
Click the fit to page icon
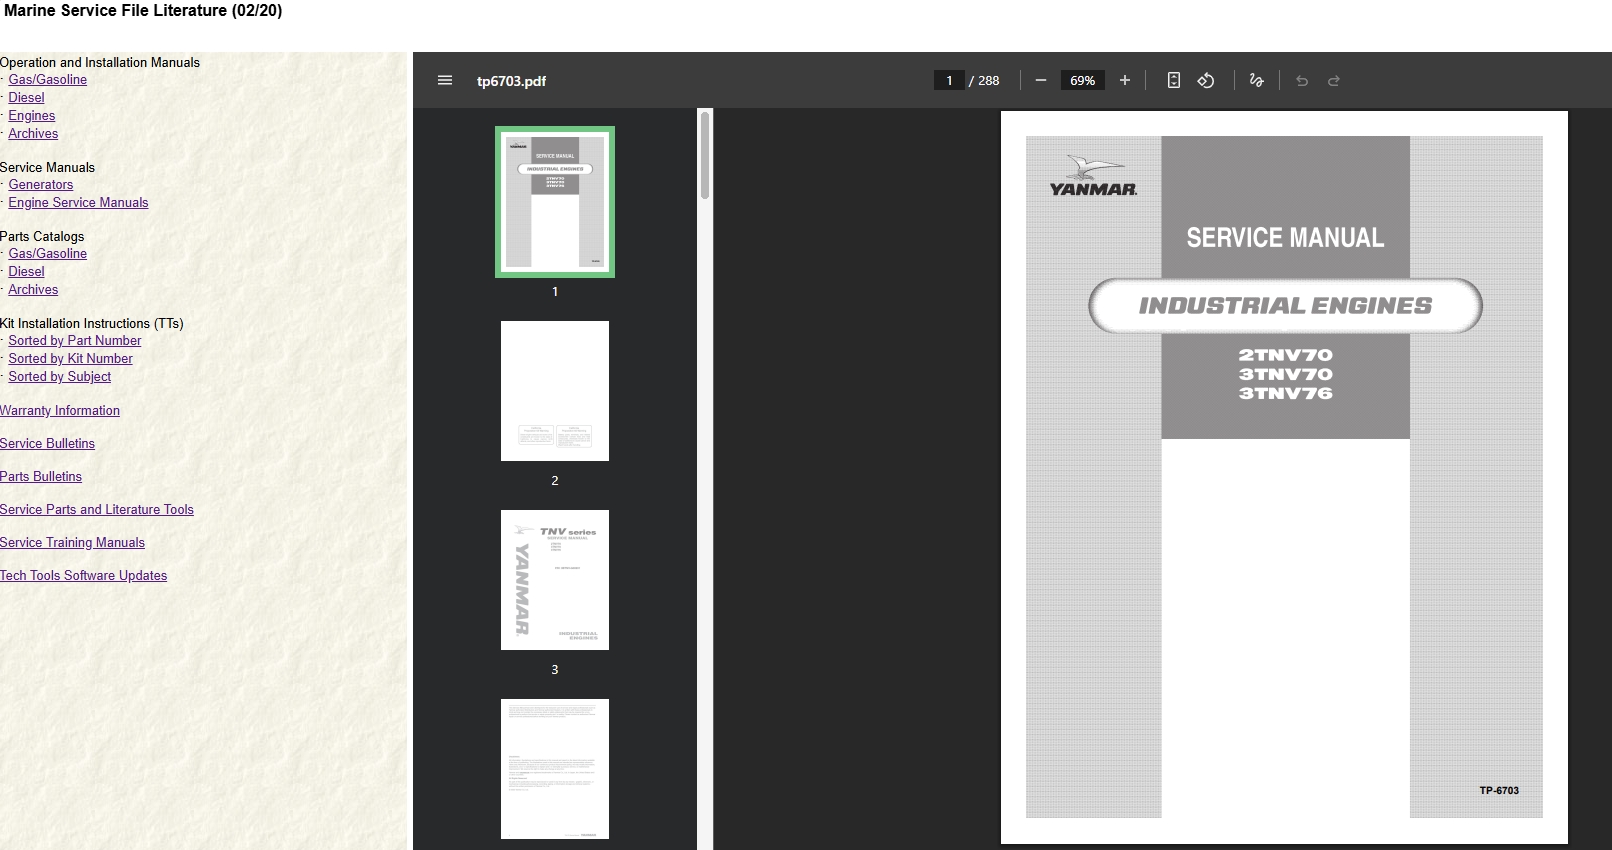point(1174,81)
